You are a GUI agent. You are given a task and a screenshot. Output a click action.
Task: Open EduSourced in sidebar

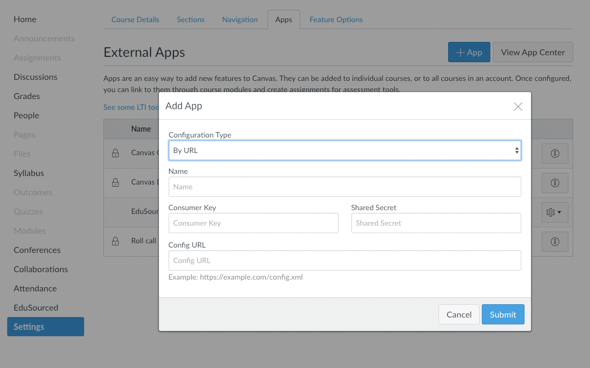coord(36,308)
